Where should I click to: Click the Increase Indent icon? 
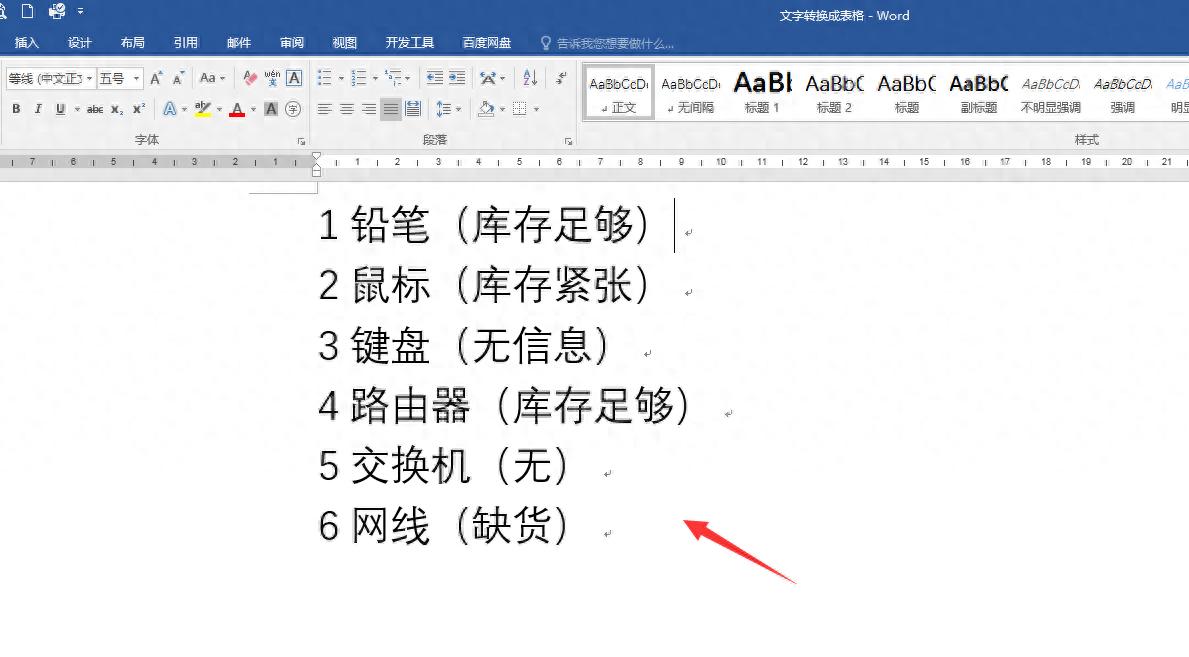coord(457,77)
